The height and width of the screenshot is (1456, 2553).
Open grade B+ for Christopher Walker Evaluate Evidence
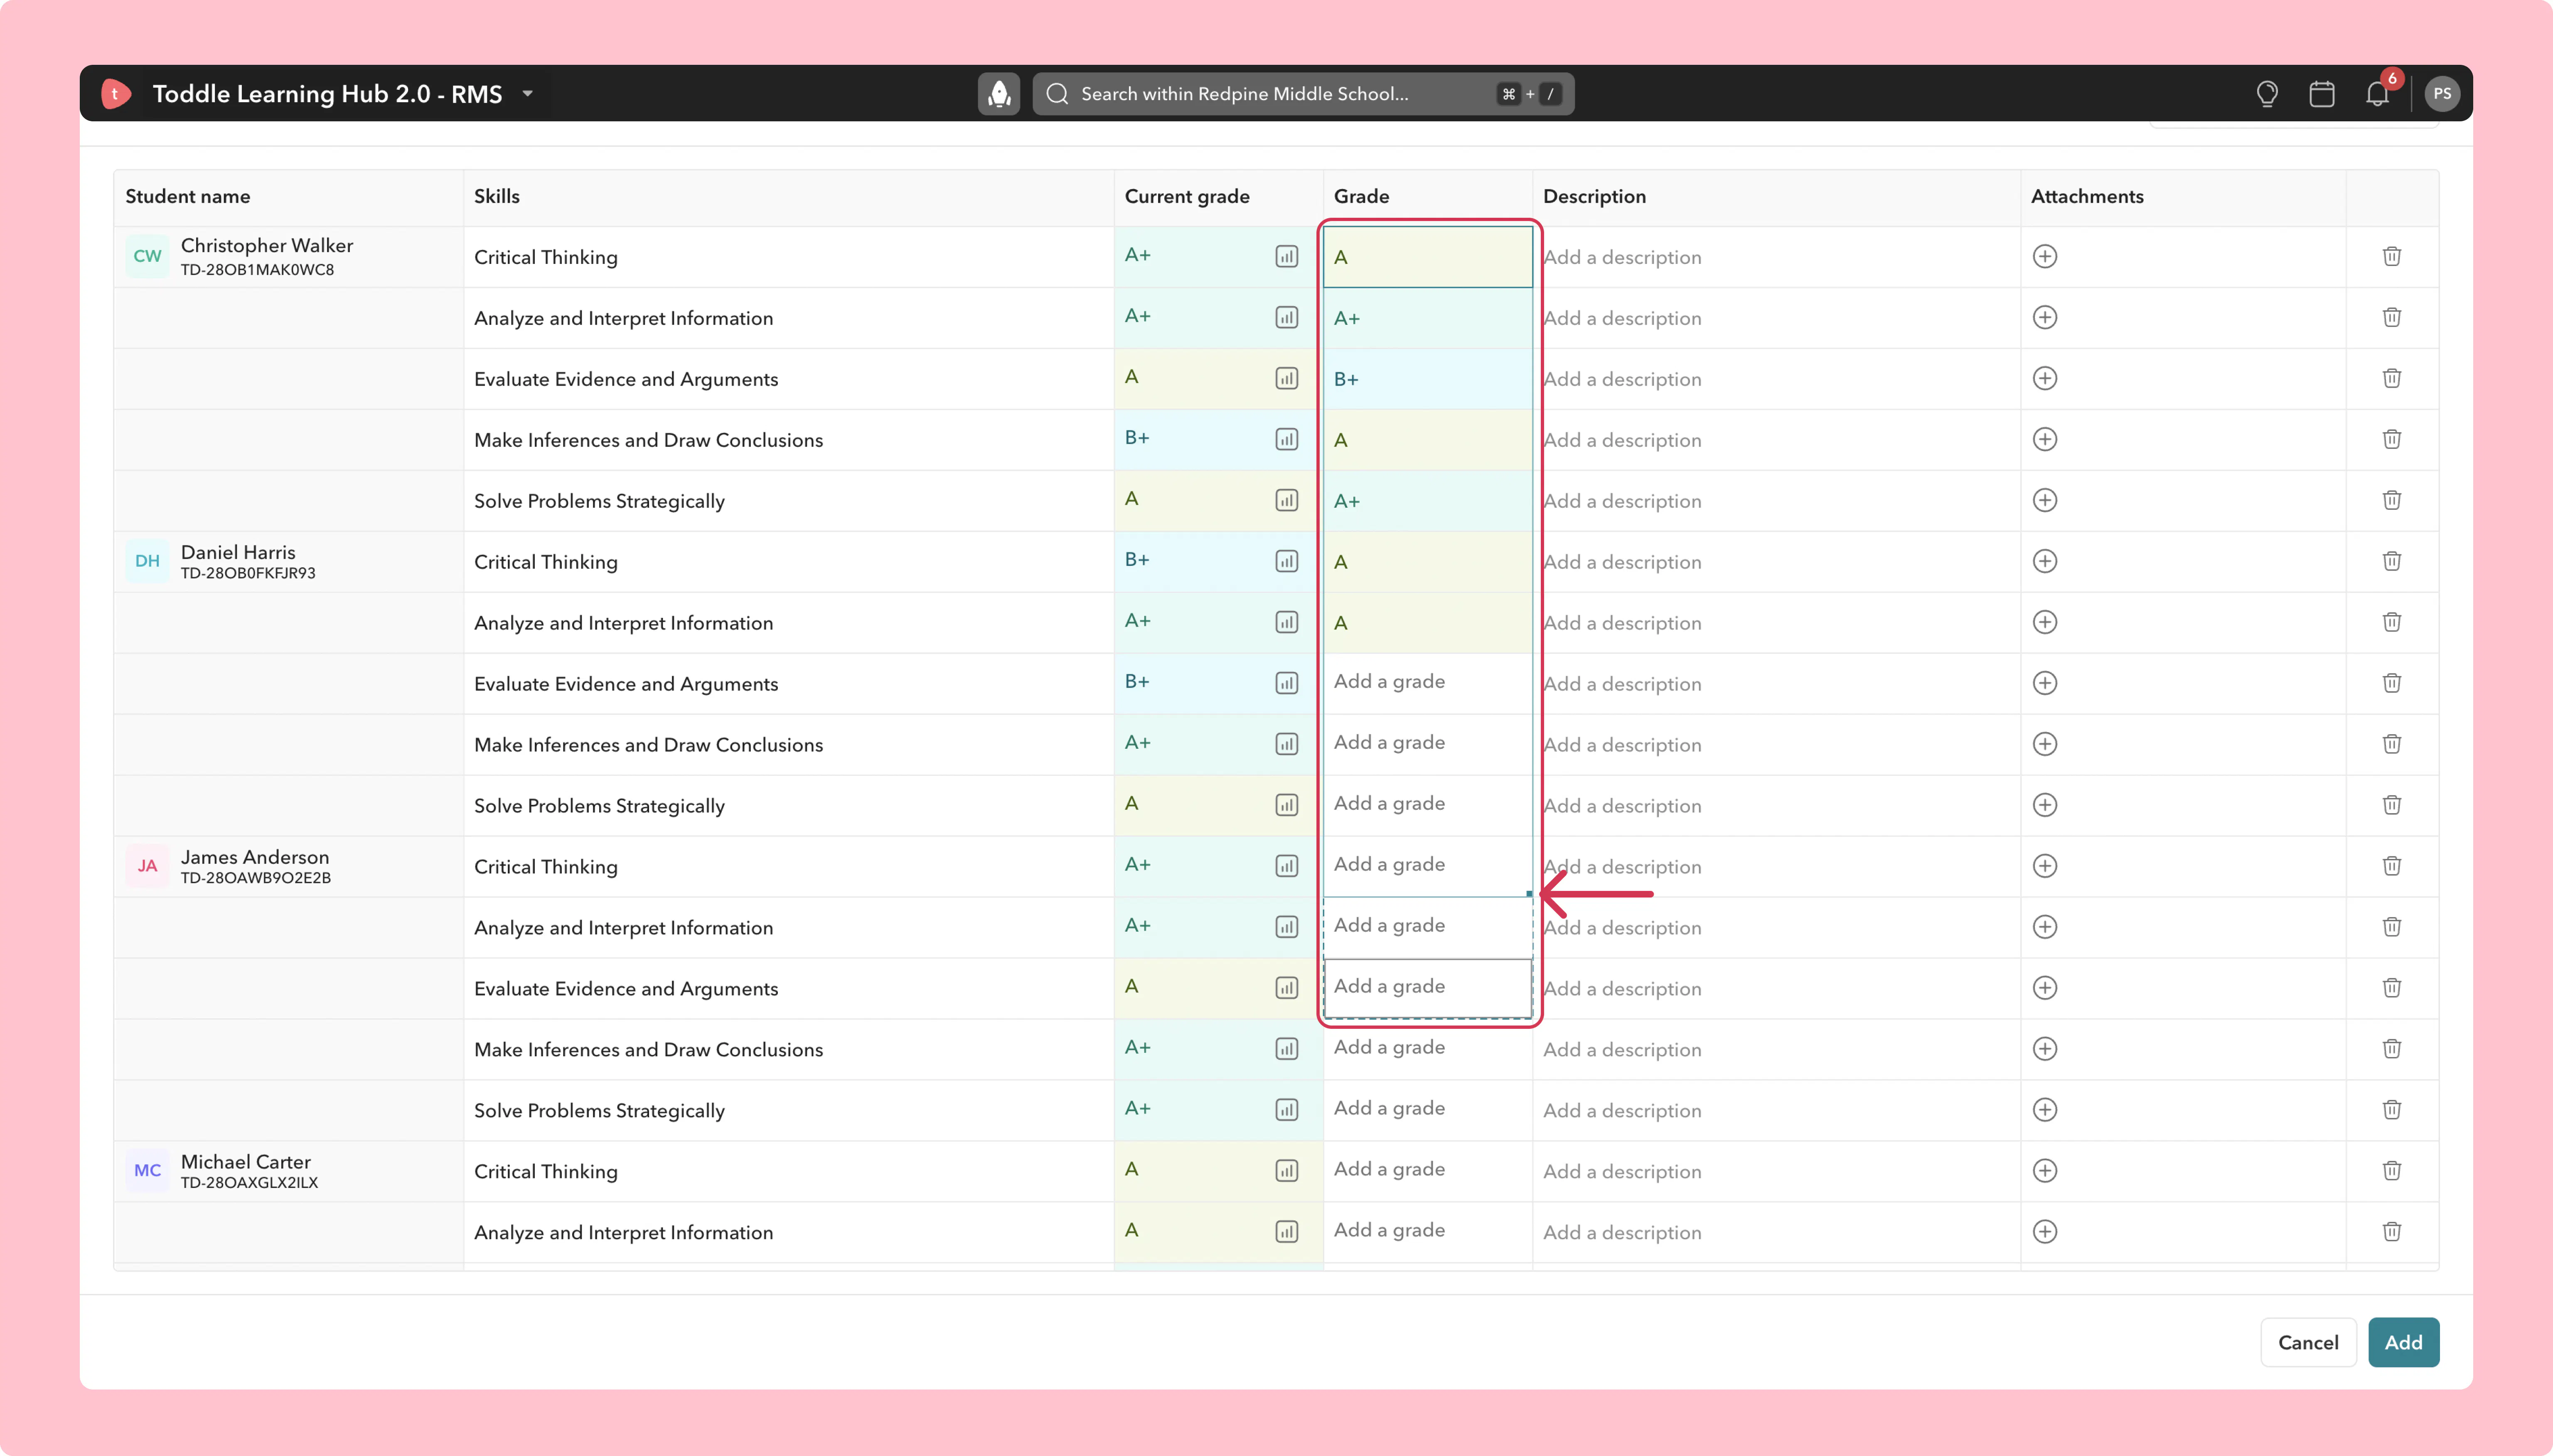(1428, 379)
